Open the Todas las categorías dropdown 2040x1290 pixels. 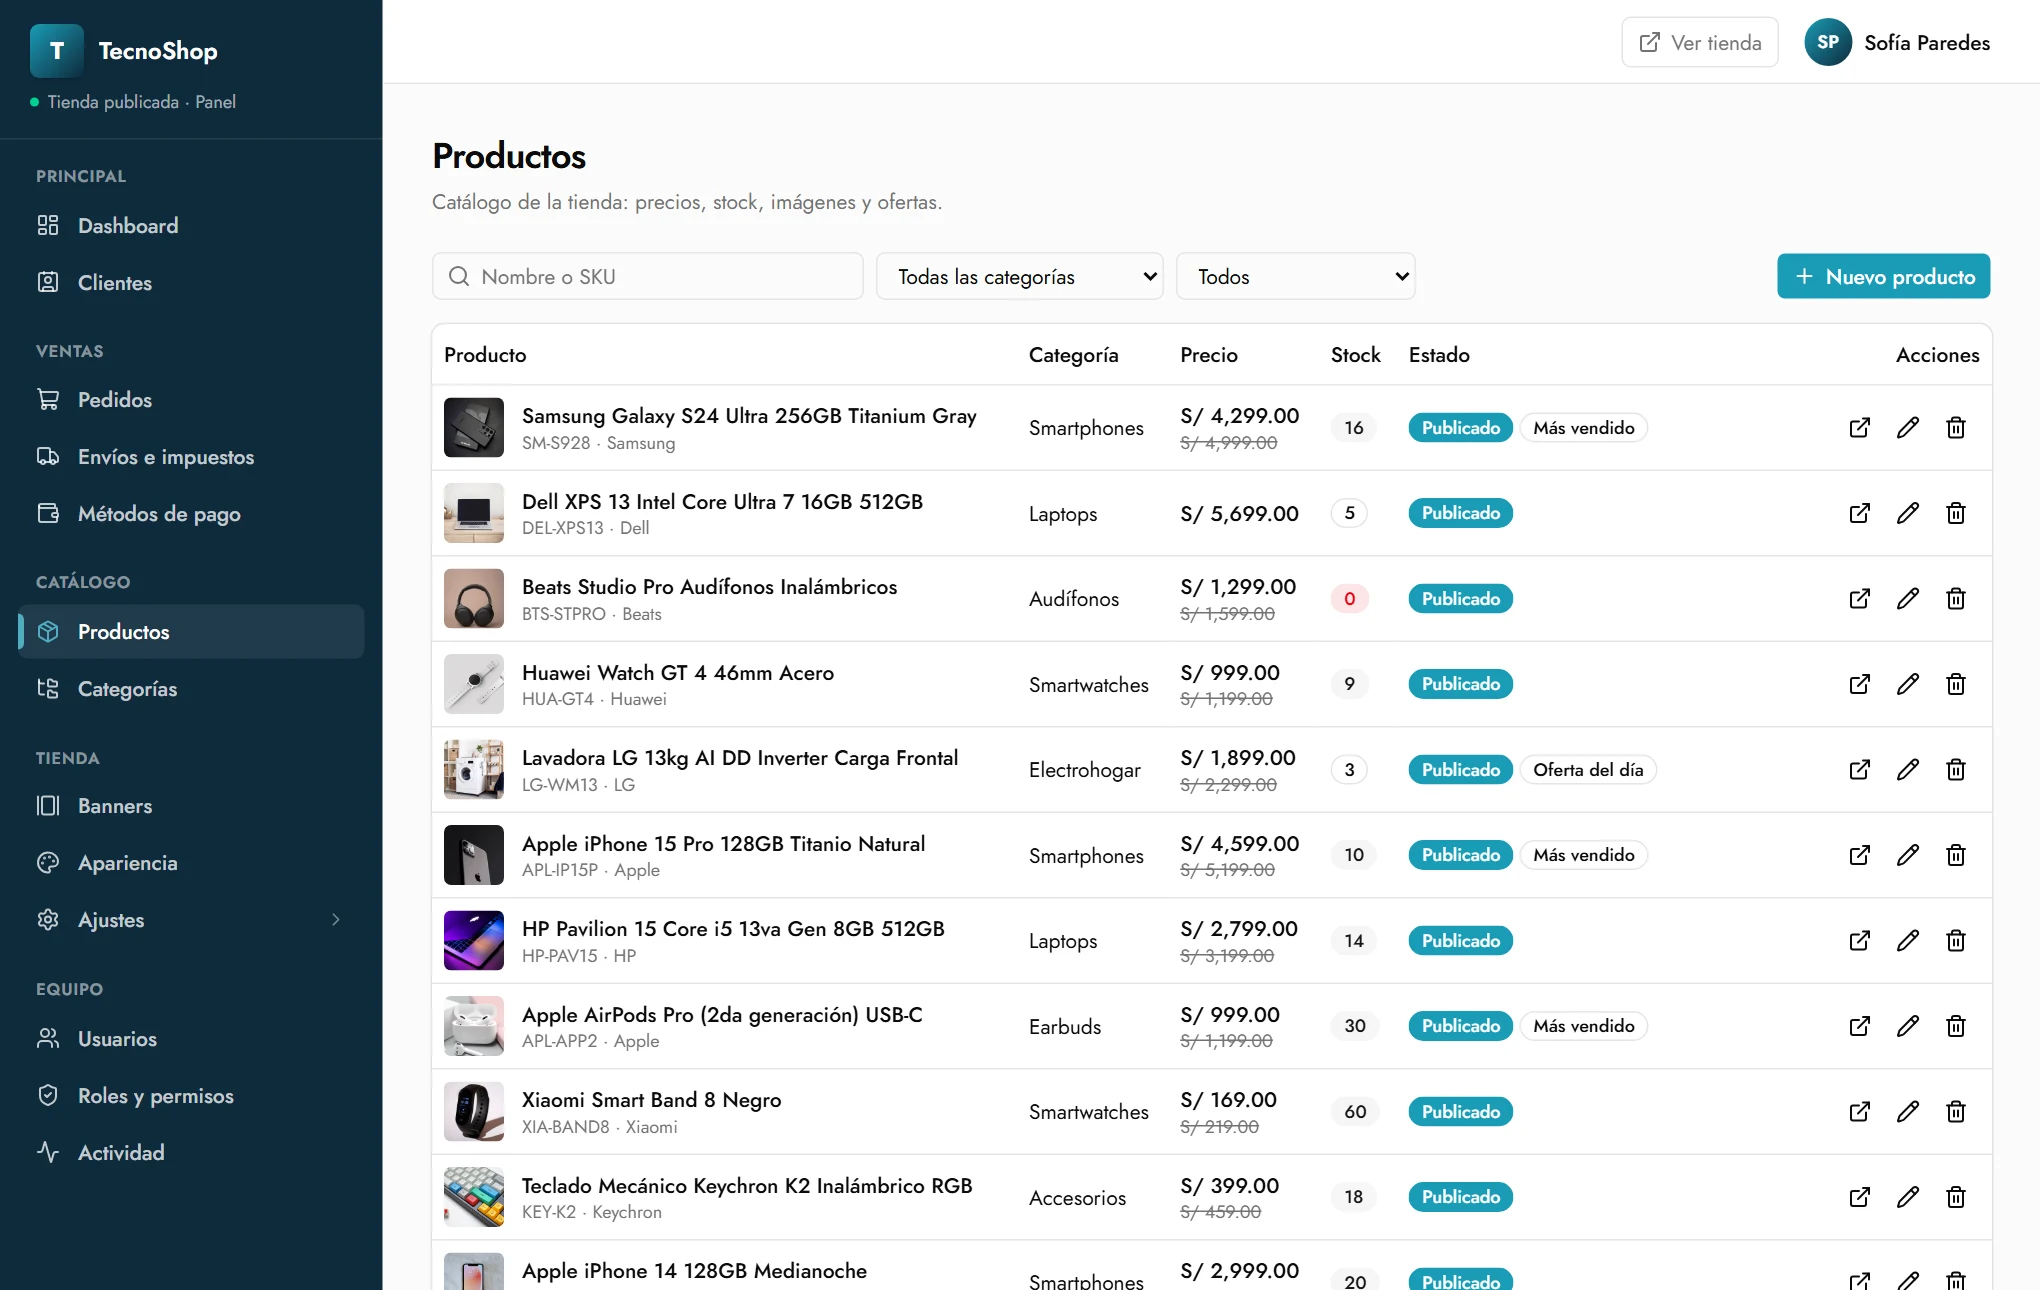(1019, 277)
